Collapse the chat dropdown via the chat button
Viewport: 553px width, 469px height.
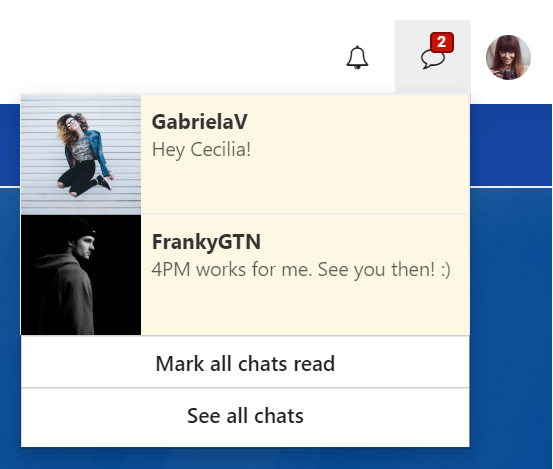coord(433,56)
